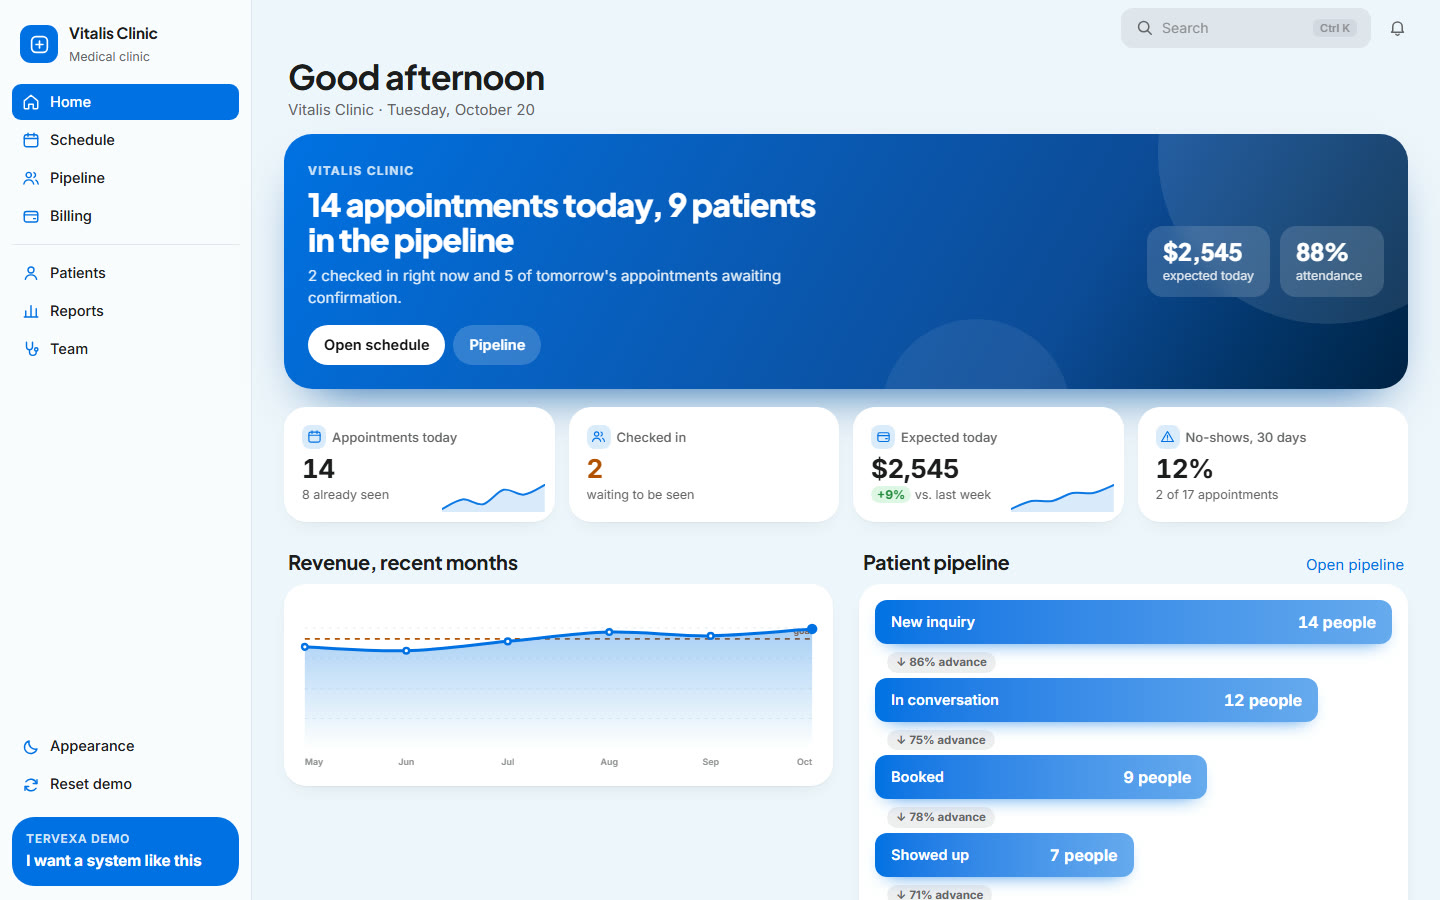Go to Home in the sidebar

pos(125,102)
